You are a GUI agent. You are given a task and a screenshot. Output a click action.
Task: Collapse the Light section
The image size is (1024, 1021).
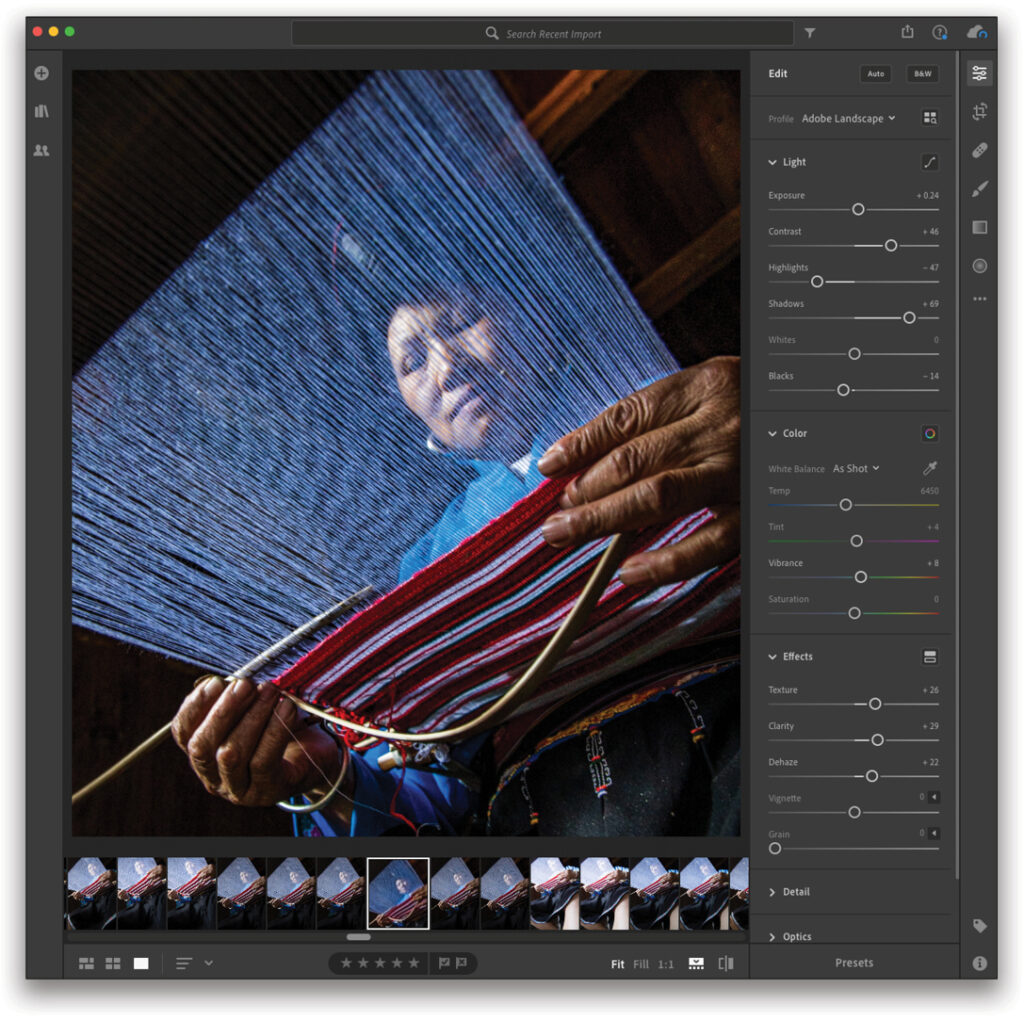772,162
